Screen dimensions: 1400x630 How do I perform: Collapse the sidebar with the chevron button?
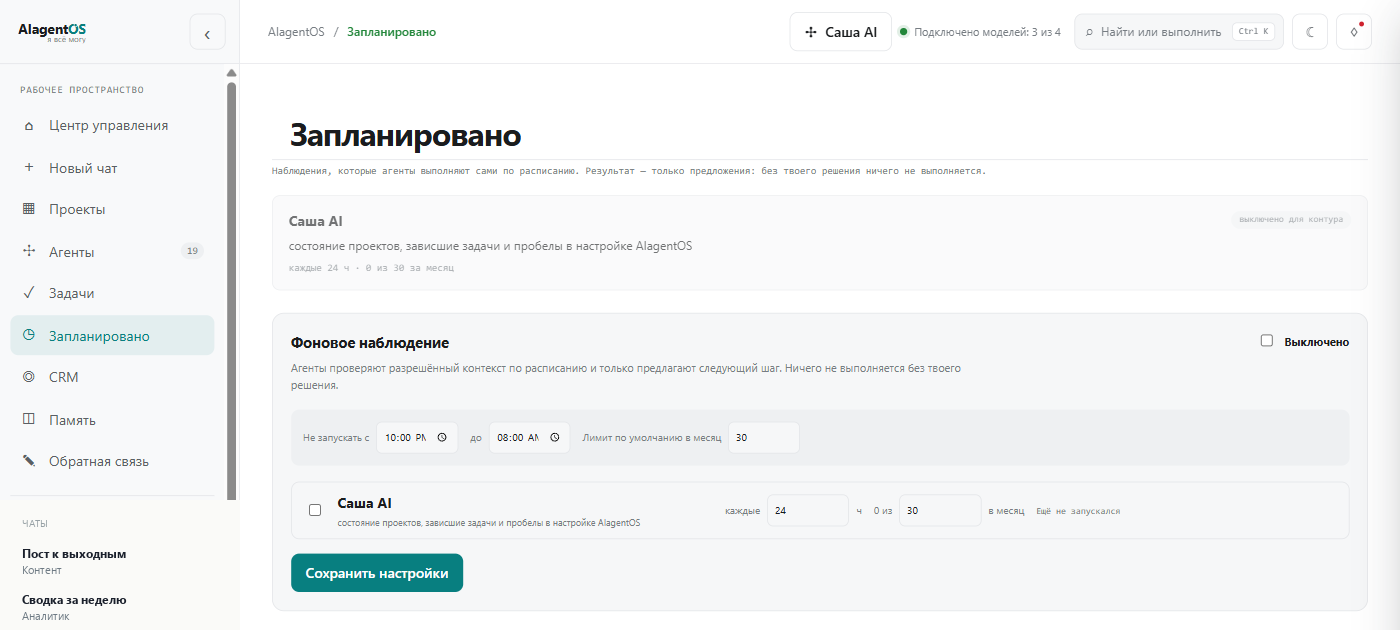point(207,33)
